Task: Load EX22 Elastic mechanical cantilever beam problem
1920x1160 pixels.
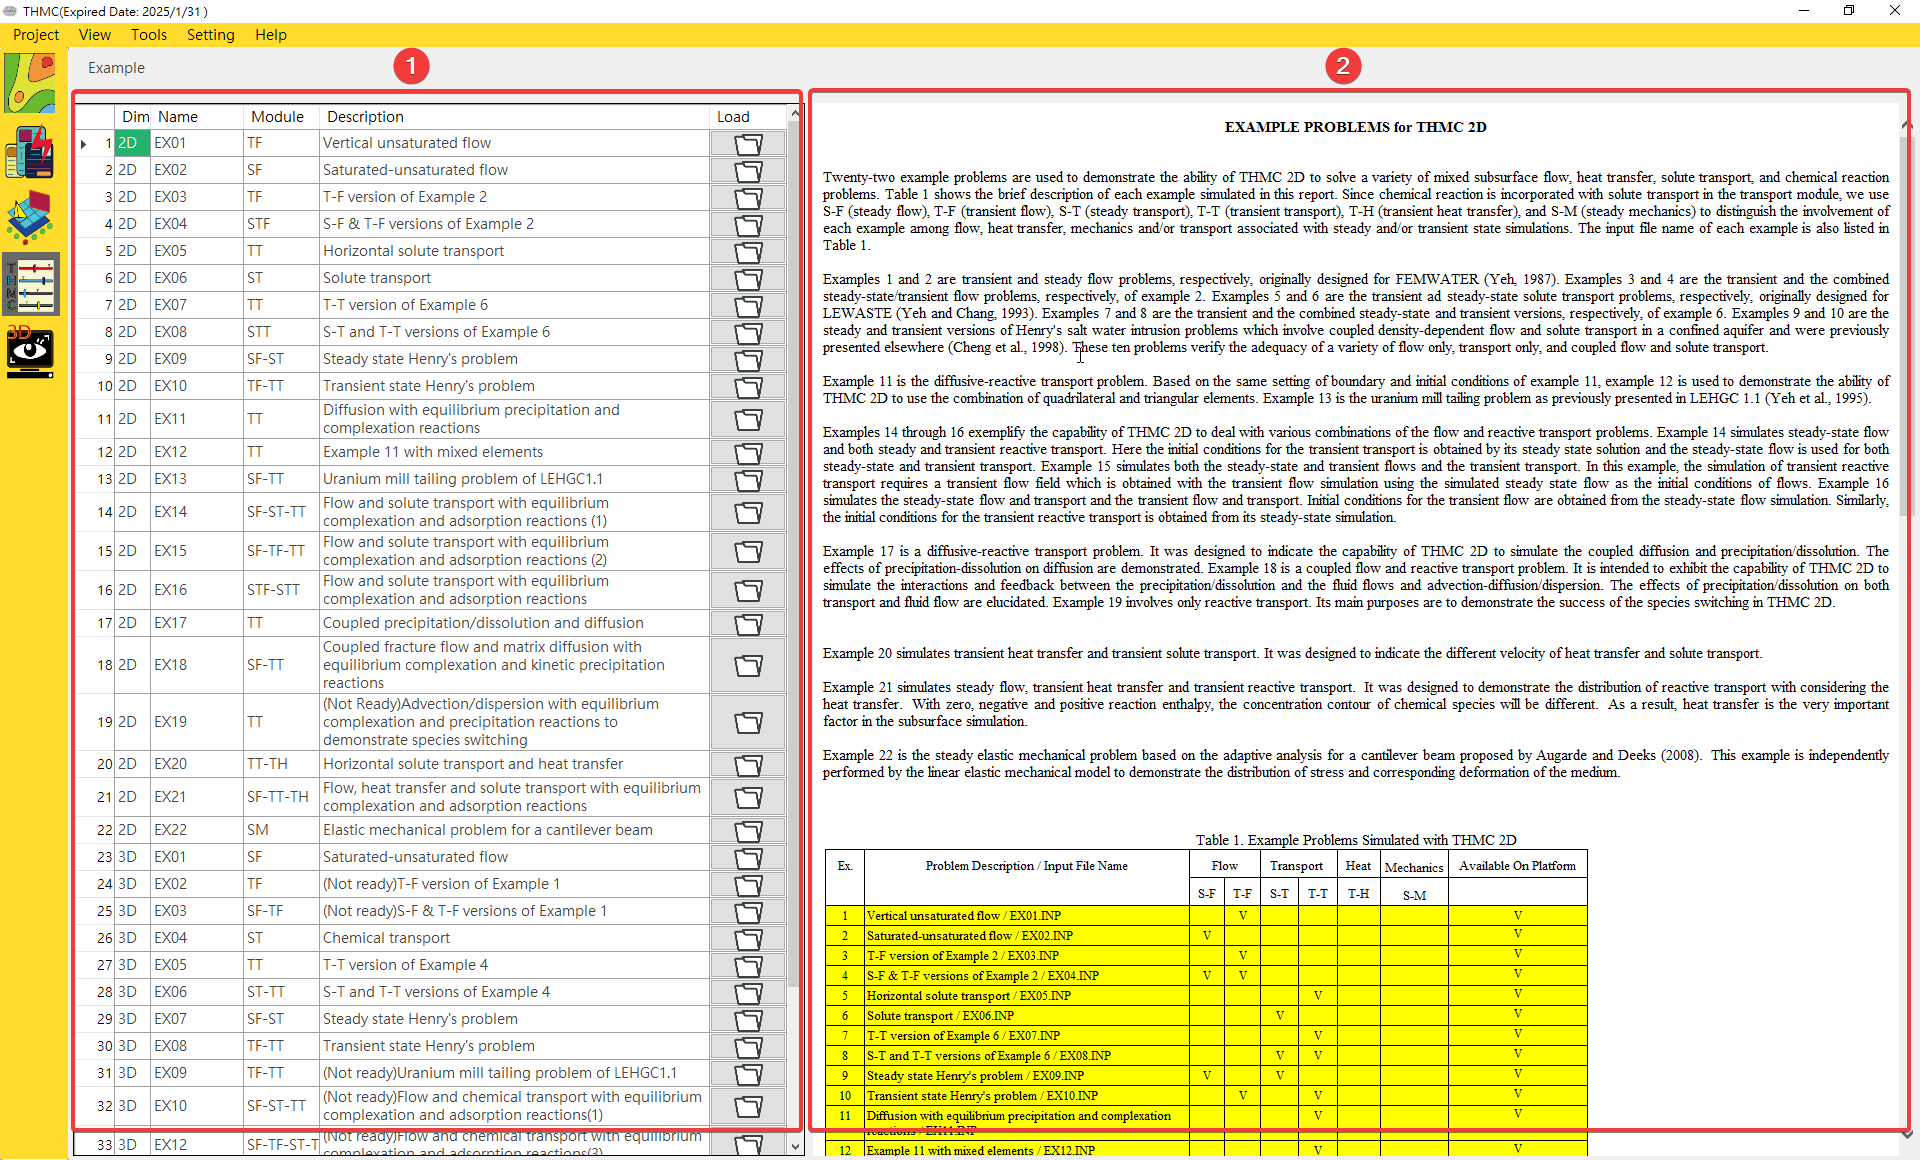Action: click(748, 830)
